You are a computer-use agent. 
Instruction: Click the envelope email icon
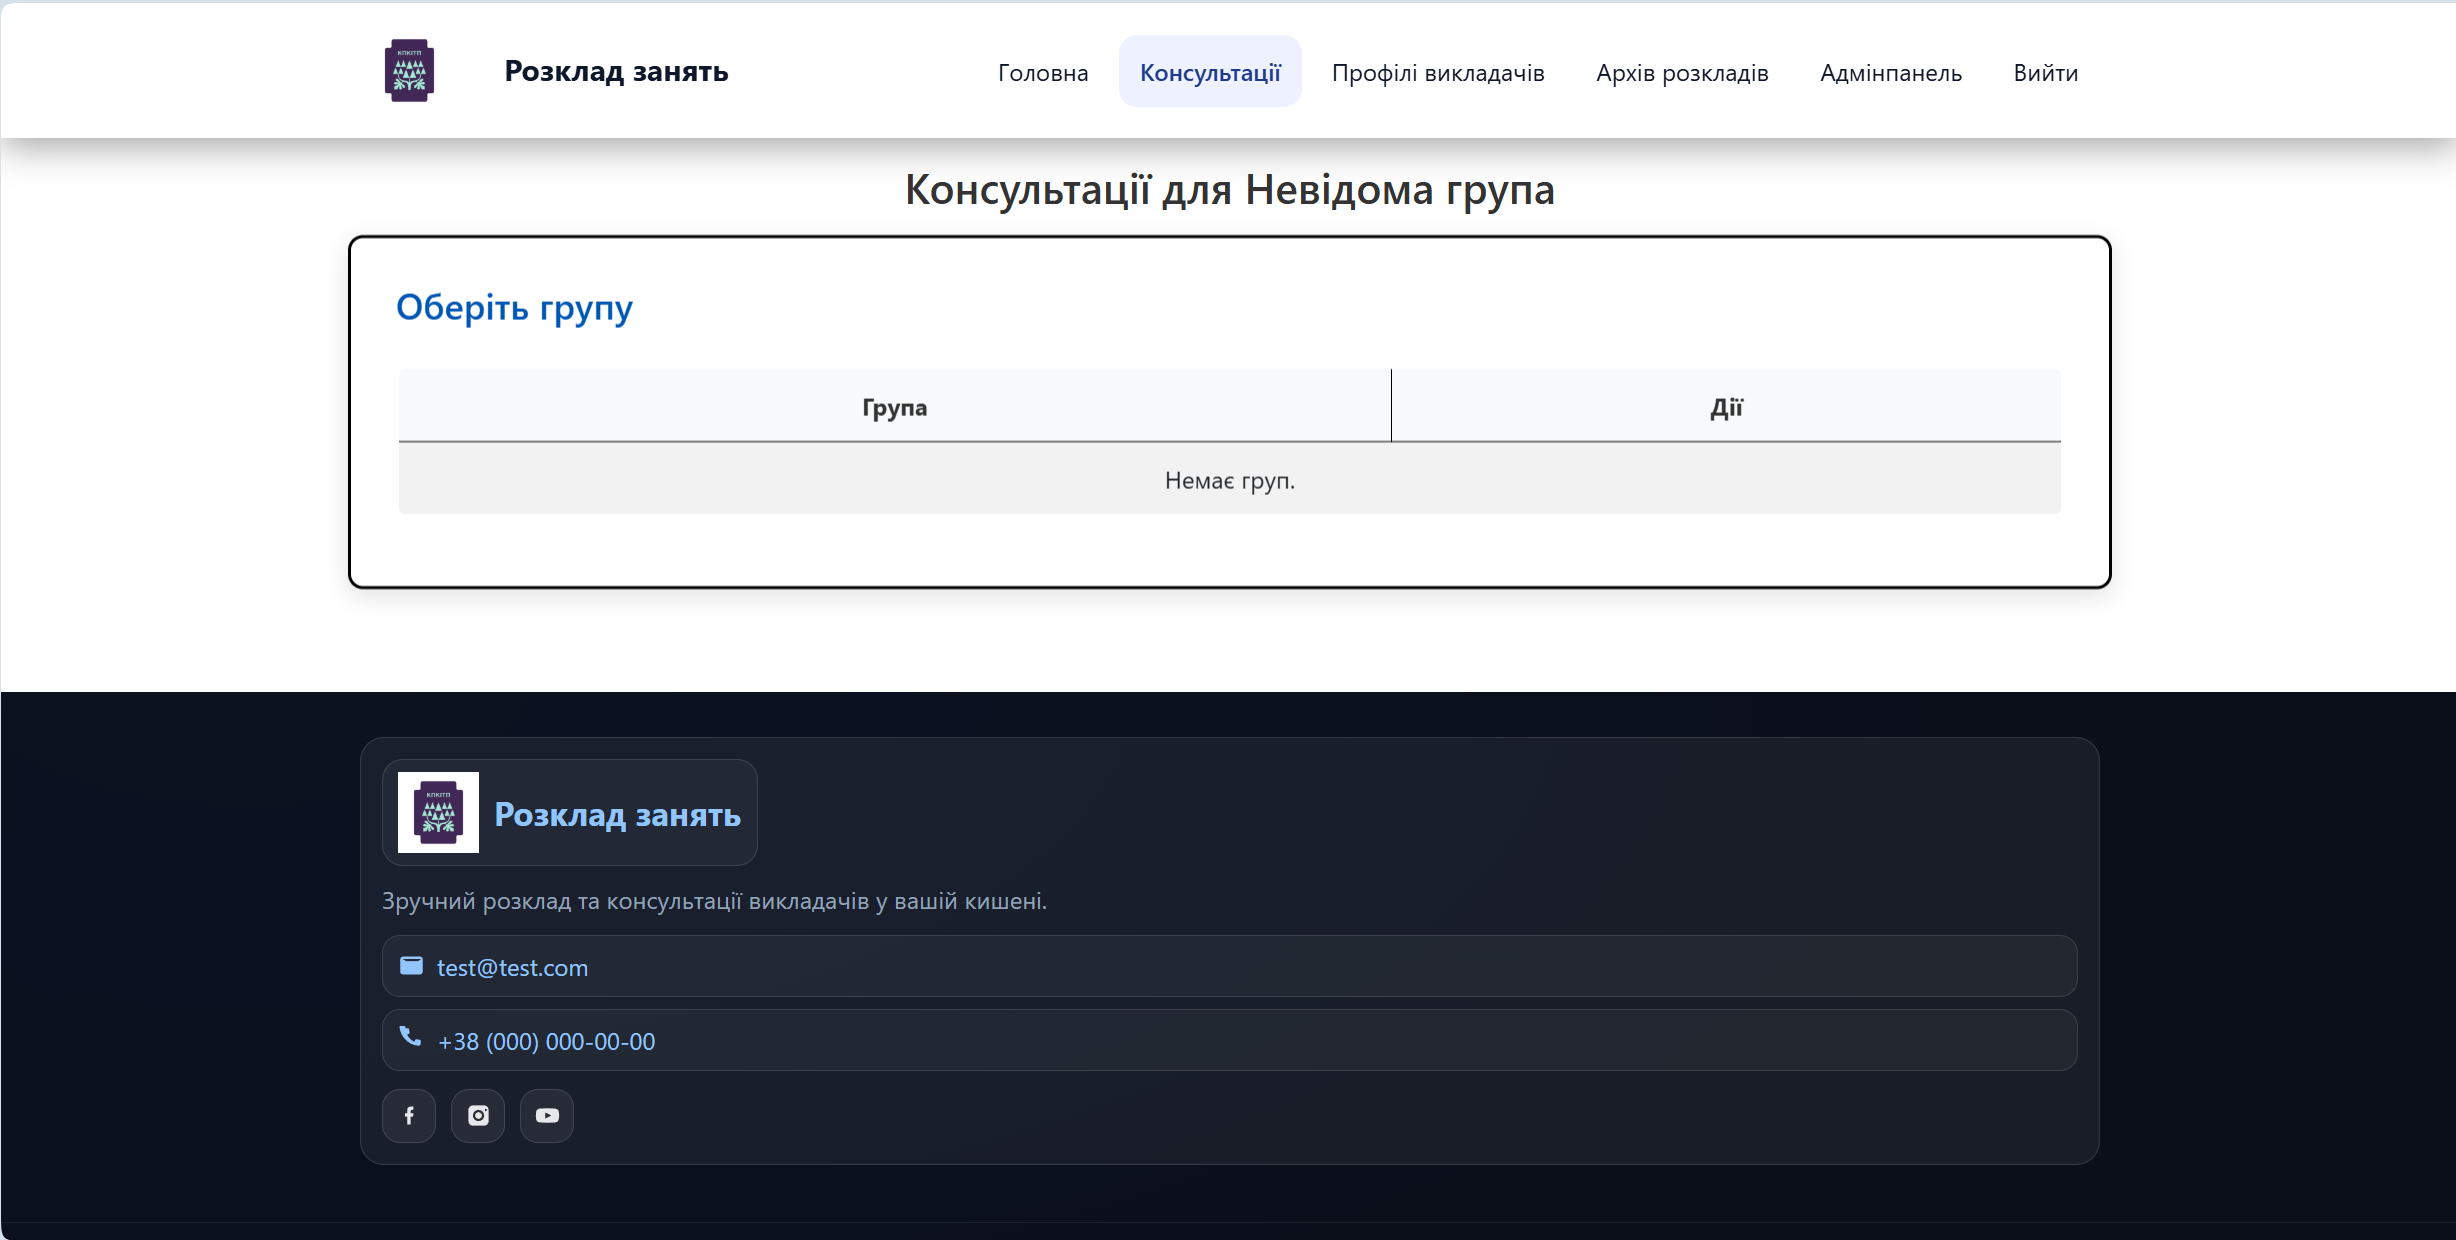(x=411, y=966)
